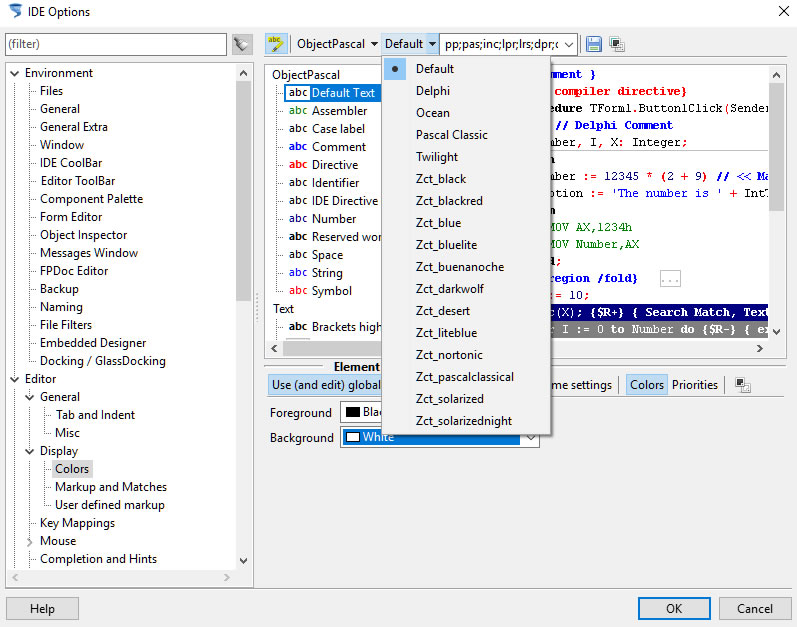Expand the Mouse tree node
Screen dimensions: 797x627
(x=29, y=541)
